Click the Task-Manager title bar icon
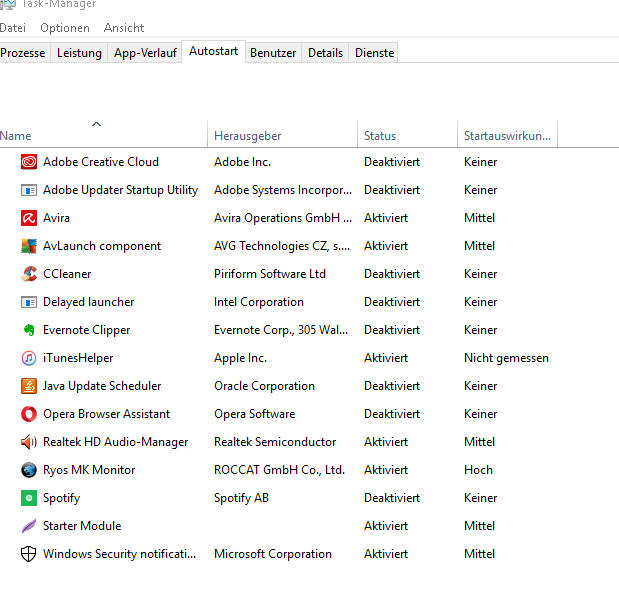The height and width of the screenshot is (592, 619). [x=8, y=4]
